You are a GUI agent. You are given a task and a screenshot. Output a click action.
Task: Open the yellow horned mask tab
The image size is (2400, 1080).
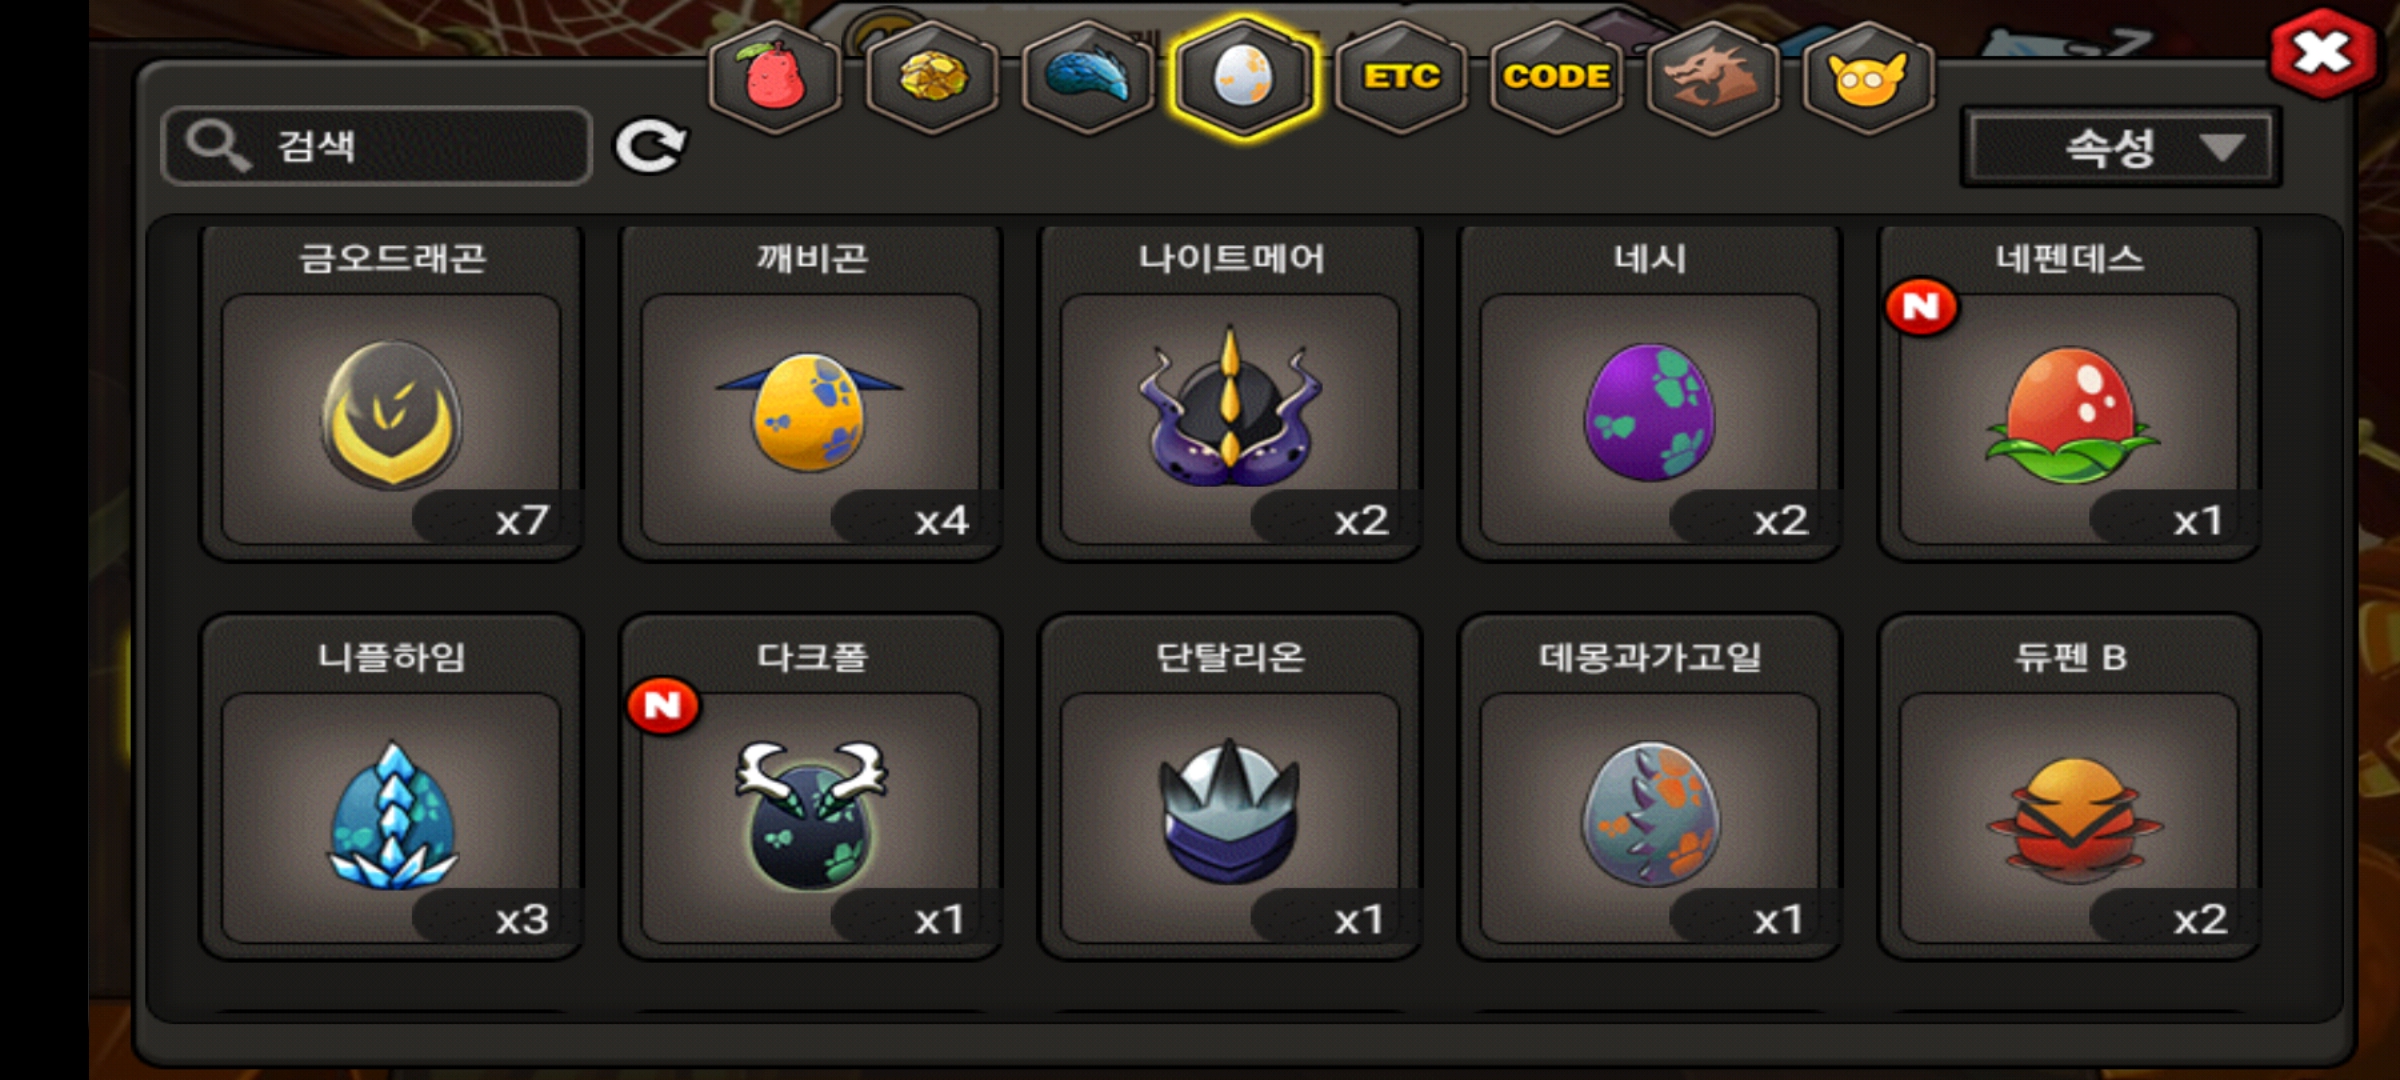[x=1868, y=77]
